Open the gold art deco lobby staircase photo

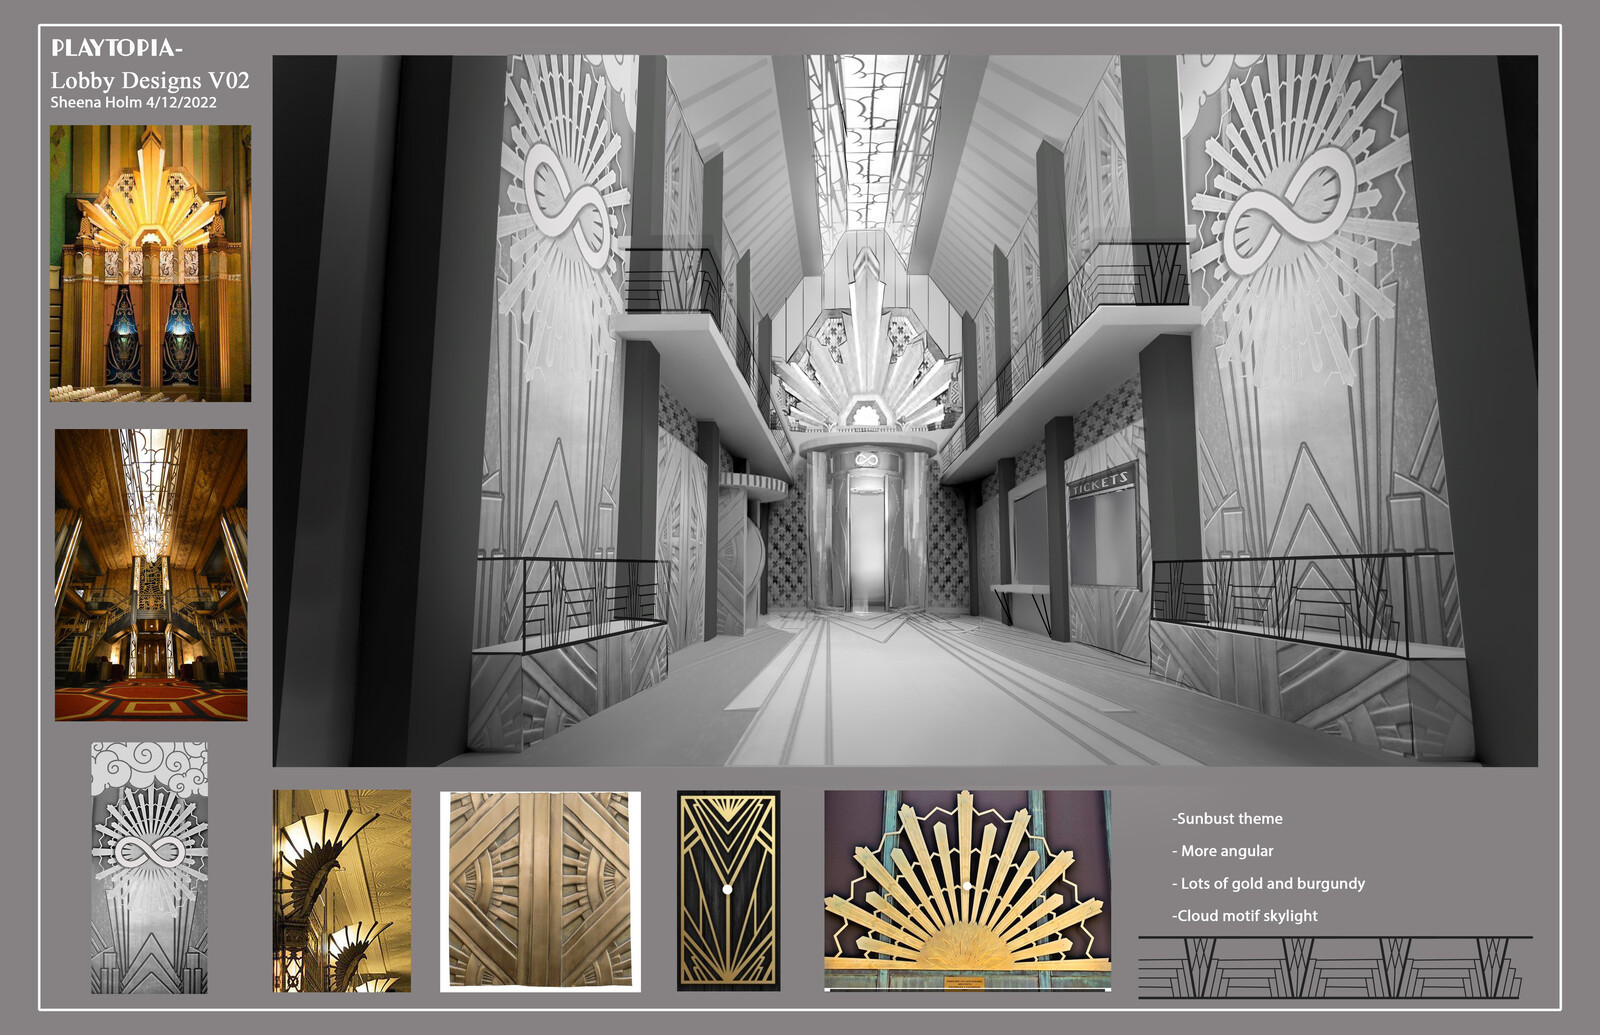coord(151,575)
